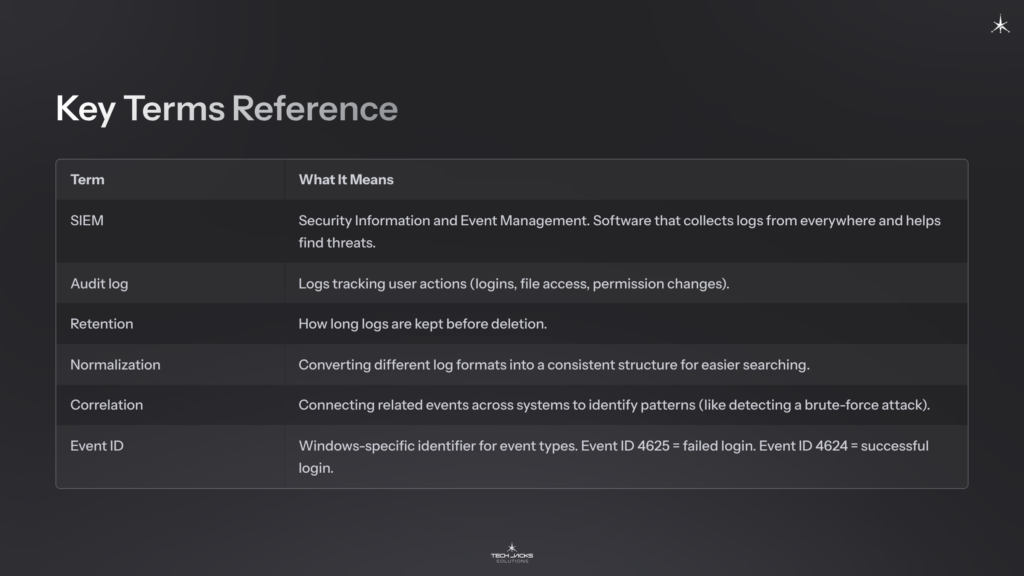Click the 'Reference' portion of the title
Image resolution: width=1024 pixels, height=576 pixels.
coord(313,108)
